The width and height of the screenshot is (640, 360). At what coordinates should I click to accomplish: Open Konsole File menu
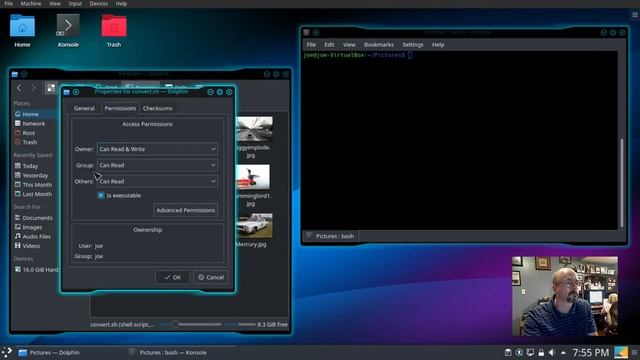[311, 44]
